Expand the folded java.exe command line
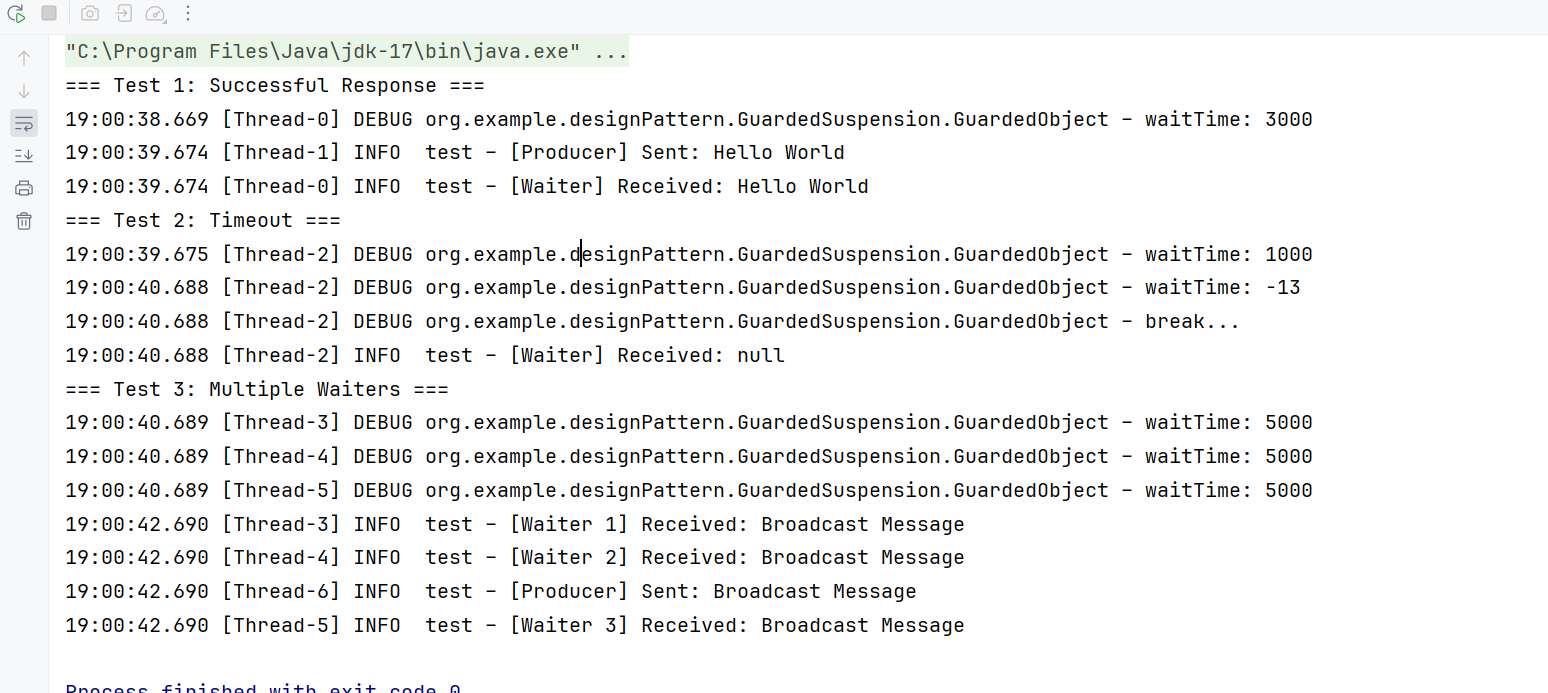1548x693 pixels. (x=347, y=52)
